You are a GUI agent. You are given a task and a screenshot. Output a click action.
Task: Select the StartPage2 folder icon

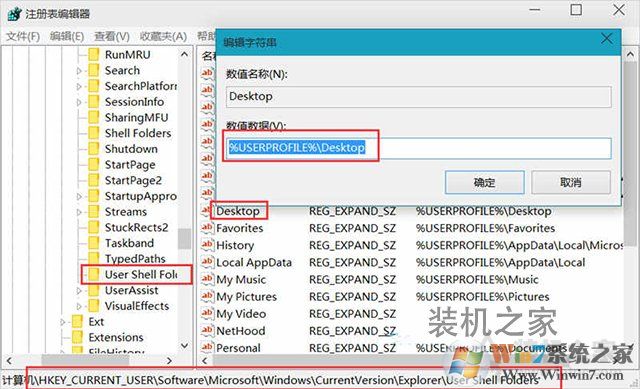click(94, 180)
